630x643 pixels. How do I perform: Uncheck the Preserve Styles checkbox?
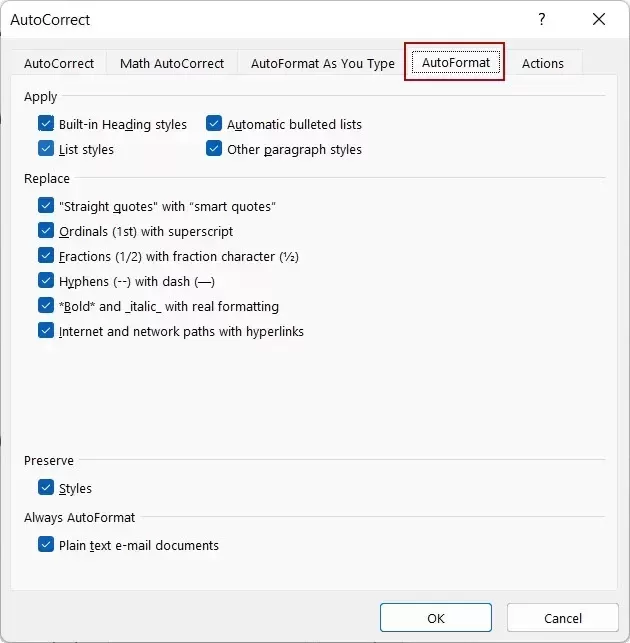pos(46,488)
